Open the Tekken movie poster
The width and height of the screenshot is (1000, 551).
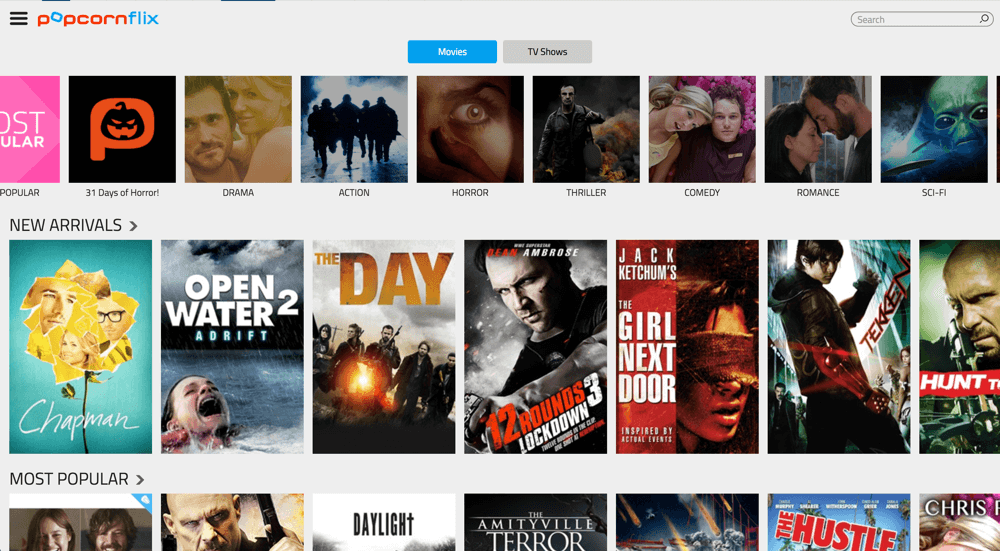click(839, 347)
